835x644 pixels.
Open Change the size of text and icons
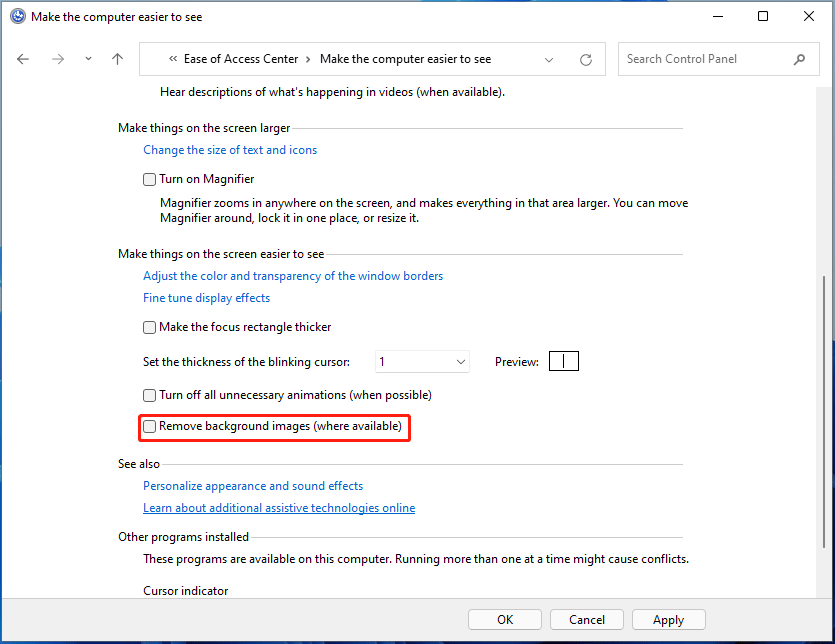click(x=230, y=149)
